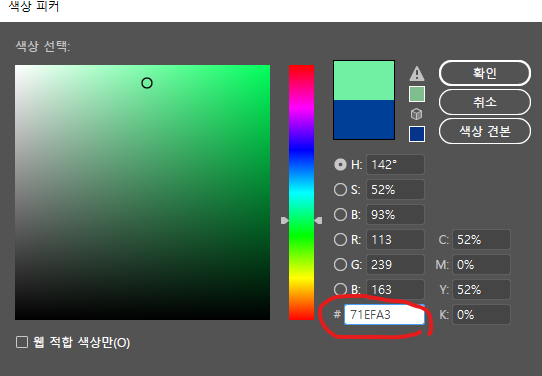
Task: Open the 색상 견본 swatches button
Action: (x=485, y=131)
